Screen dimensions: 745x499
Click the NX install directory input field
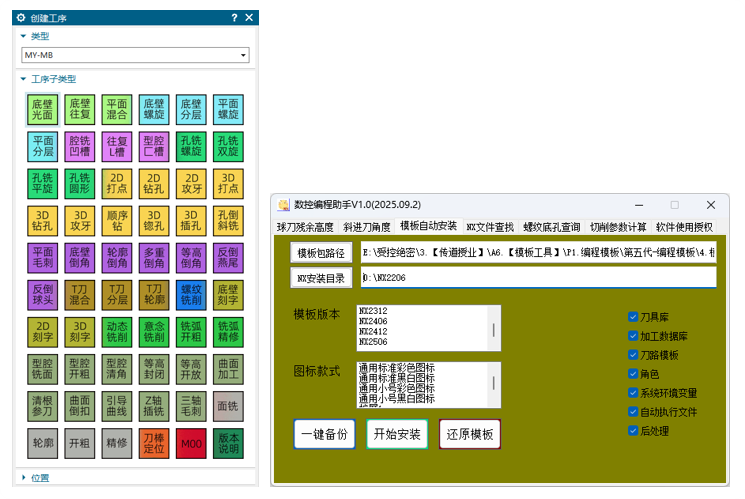(538, 277)
